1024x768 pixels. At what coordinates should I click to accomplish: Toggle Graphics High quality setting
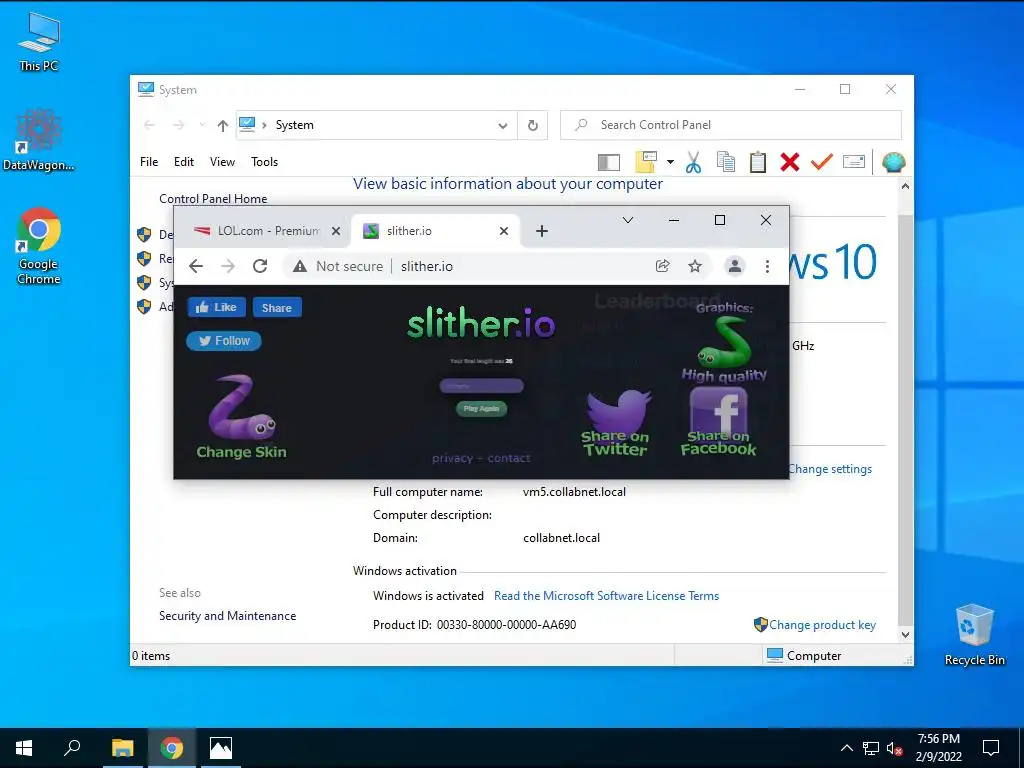click(x=724, y=342)
